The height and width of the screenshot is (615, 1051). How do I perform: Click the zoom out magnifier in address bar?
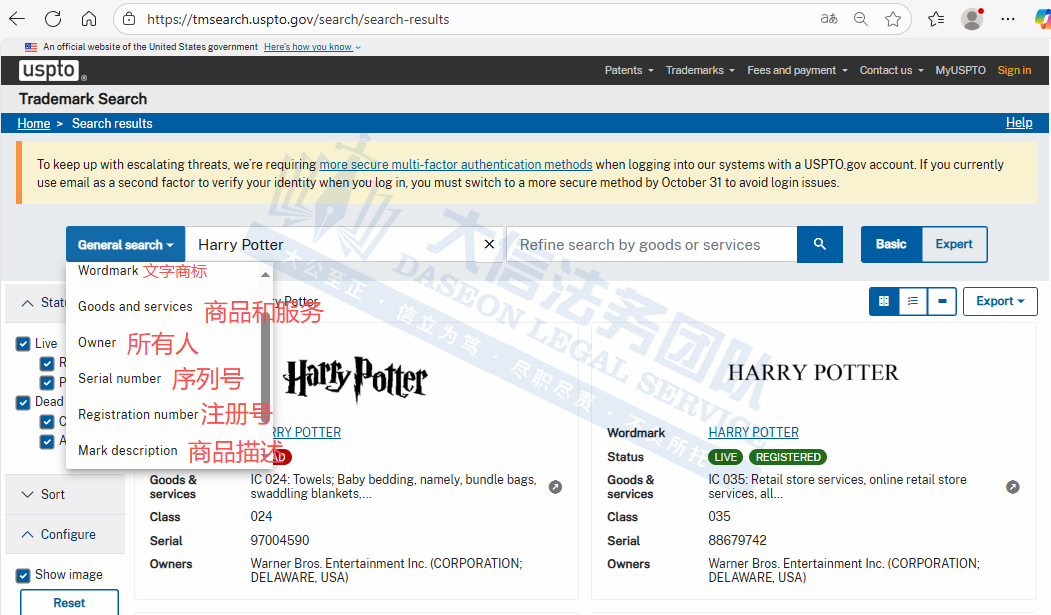pos(861,19)
